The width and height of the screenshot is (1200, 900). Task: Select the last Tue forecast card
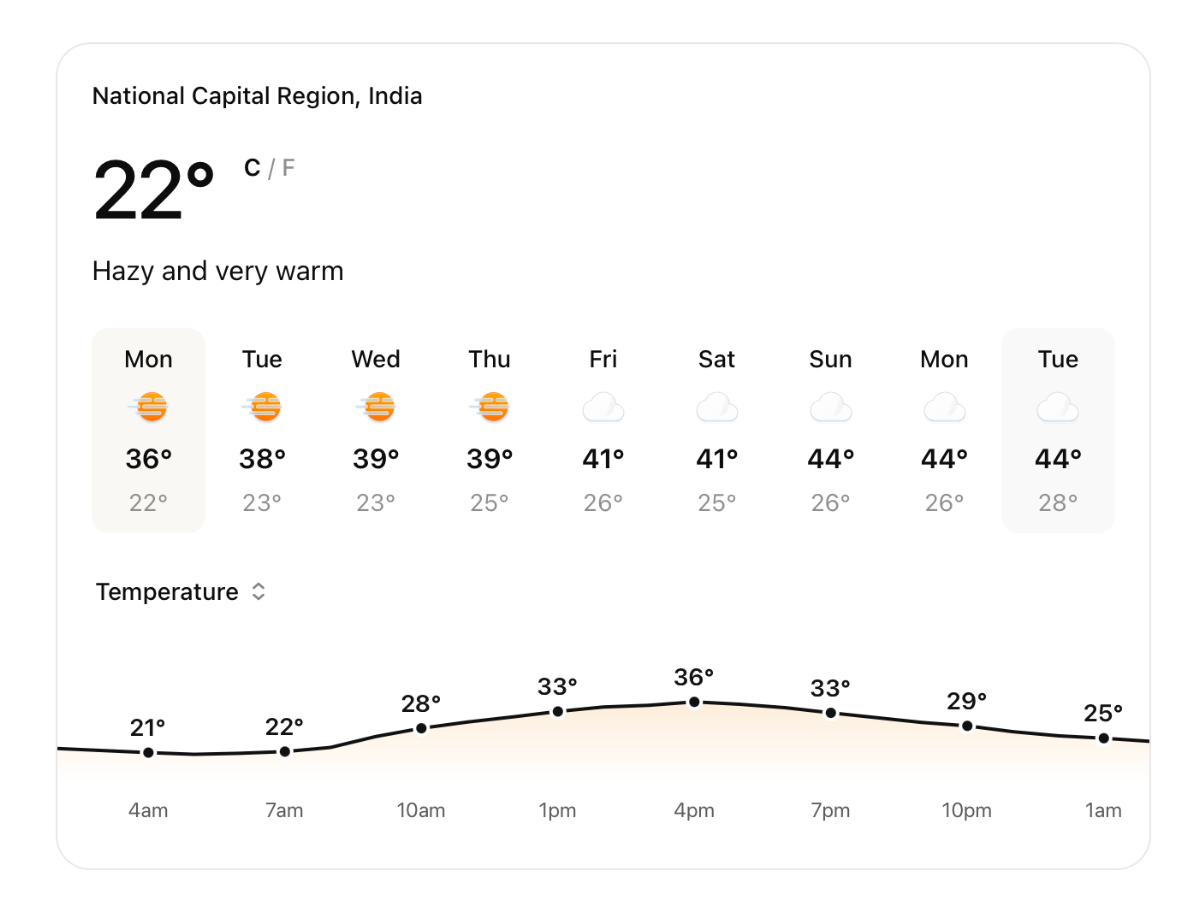(x=1058, y=430)
